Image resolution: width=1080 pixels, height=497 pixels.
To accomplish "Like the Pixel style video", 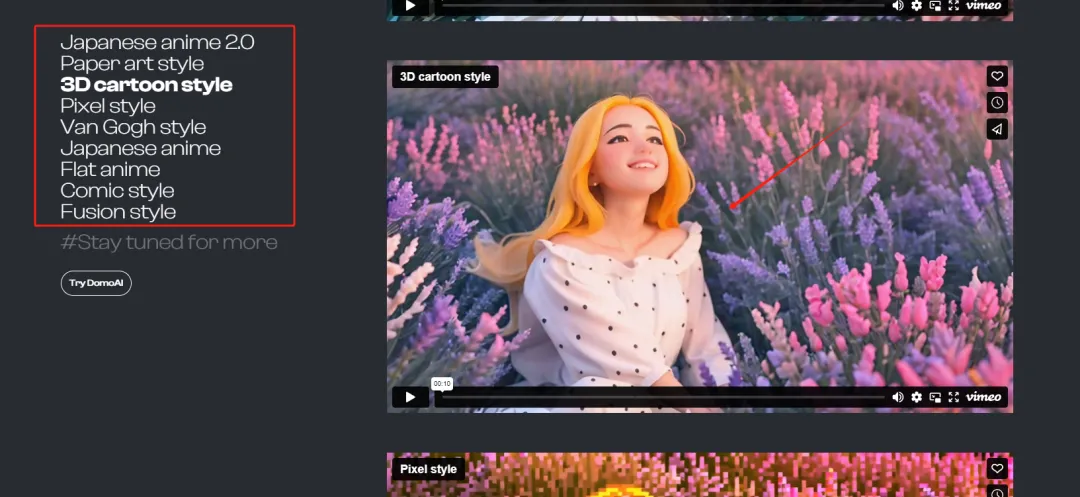I will pos(996,468).
